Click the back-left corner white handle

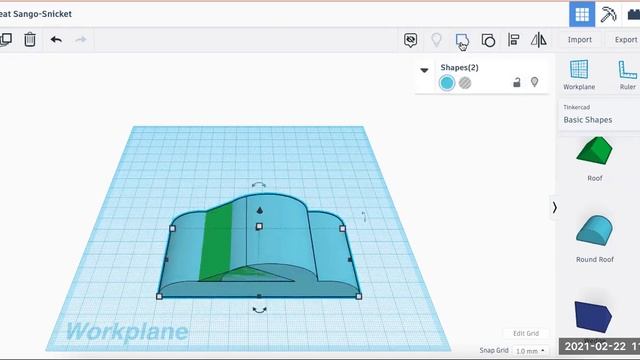pos(172,229)
